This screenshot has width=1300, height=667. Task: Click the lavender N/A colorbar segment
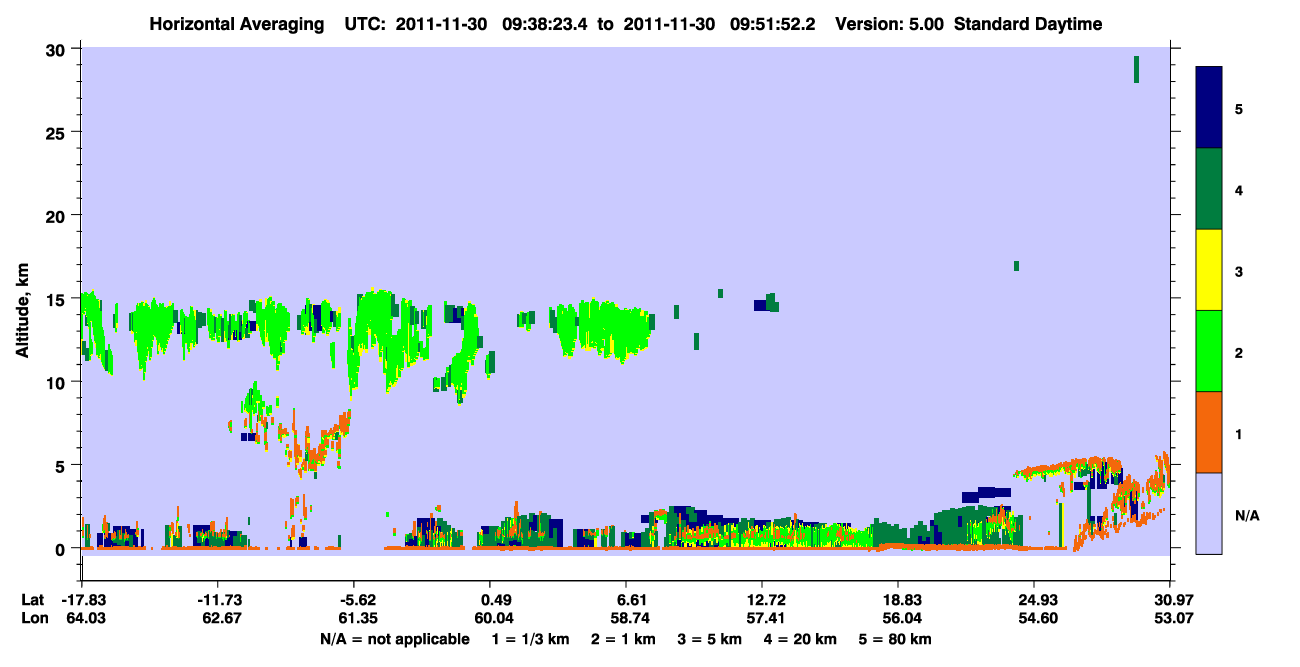tap(1209, 513)
